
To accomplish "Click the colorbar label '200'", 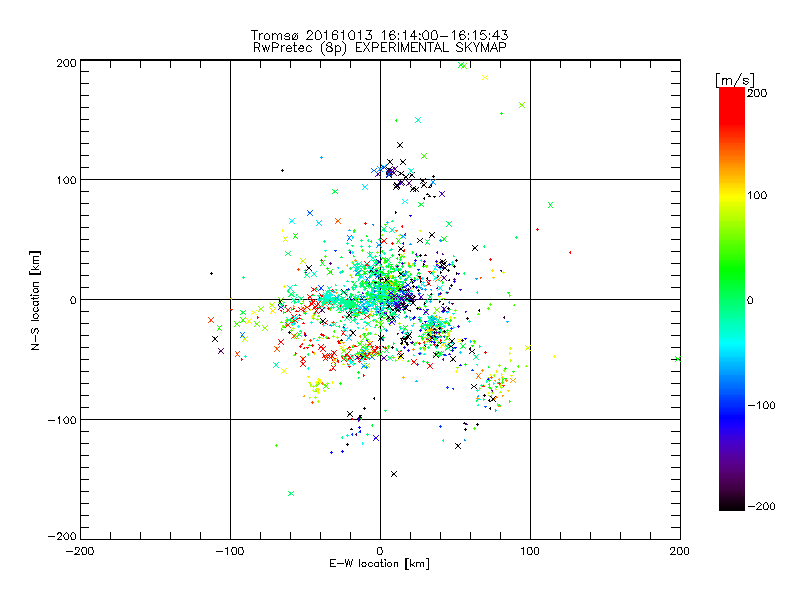I will tap(757, 93).
